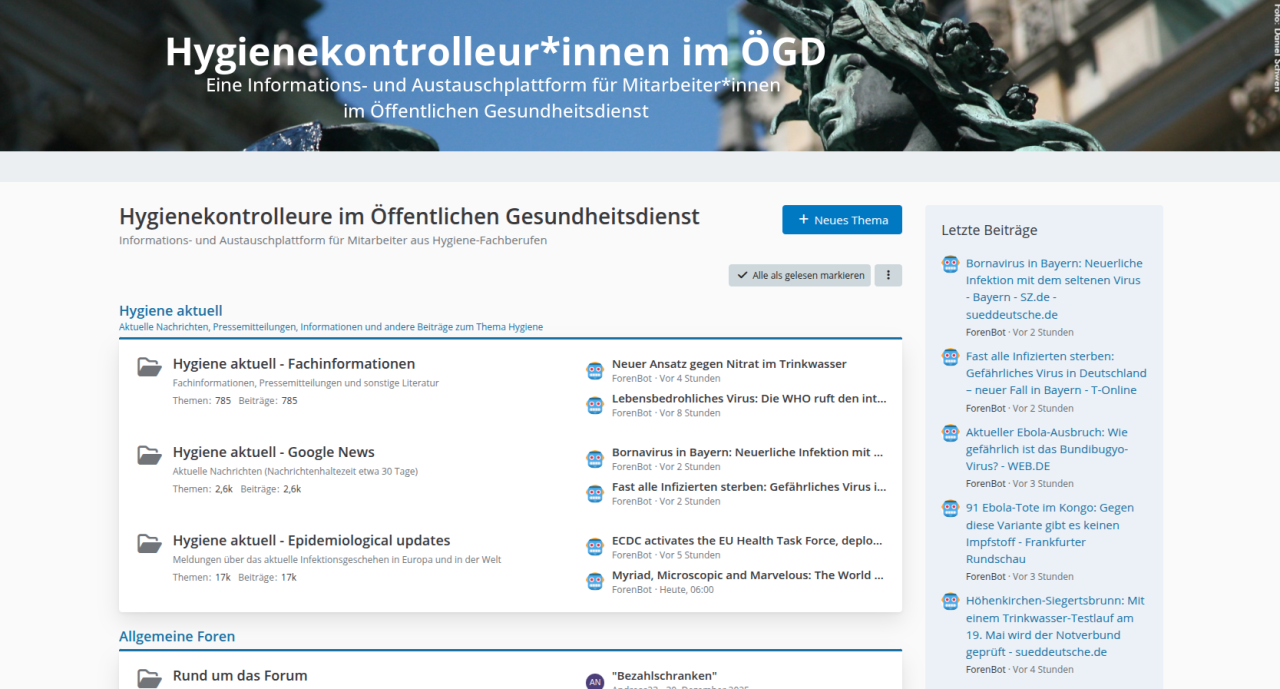Open Allgemeine Foren category heading
Viewport: 1280px width, 689px height.
point(177,636)
